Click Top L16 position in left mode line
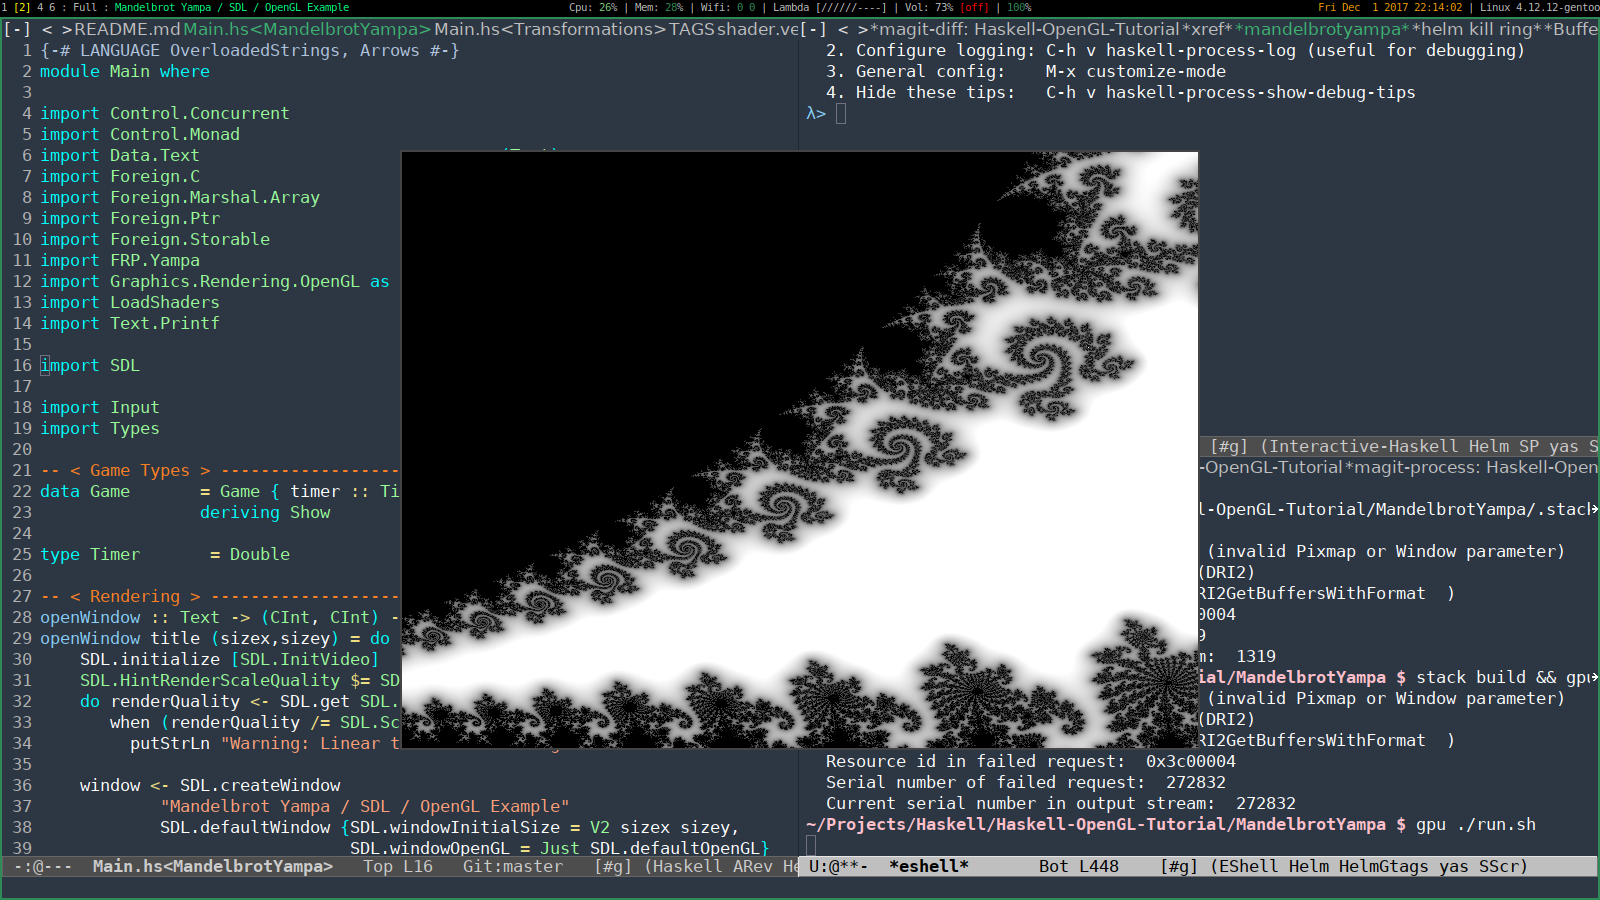This screenshot has height=900, width=1600. tap(398, 867)
